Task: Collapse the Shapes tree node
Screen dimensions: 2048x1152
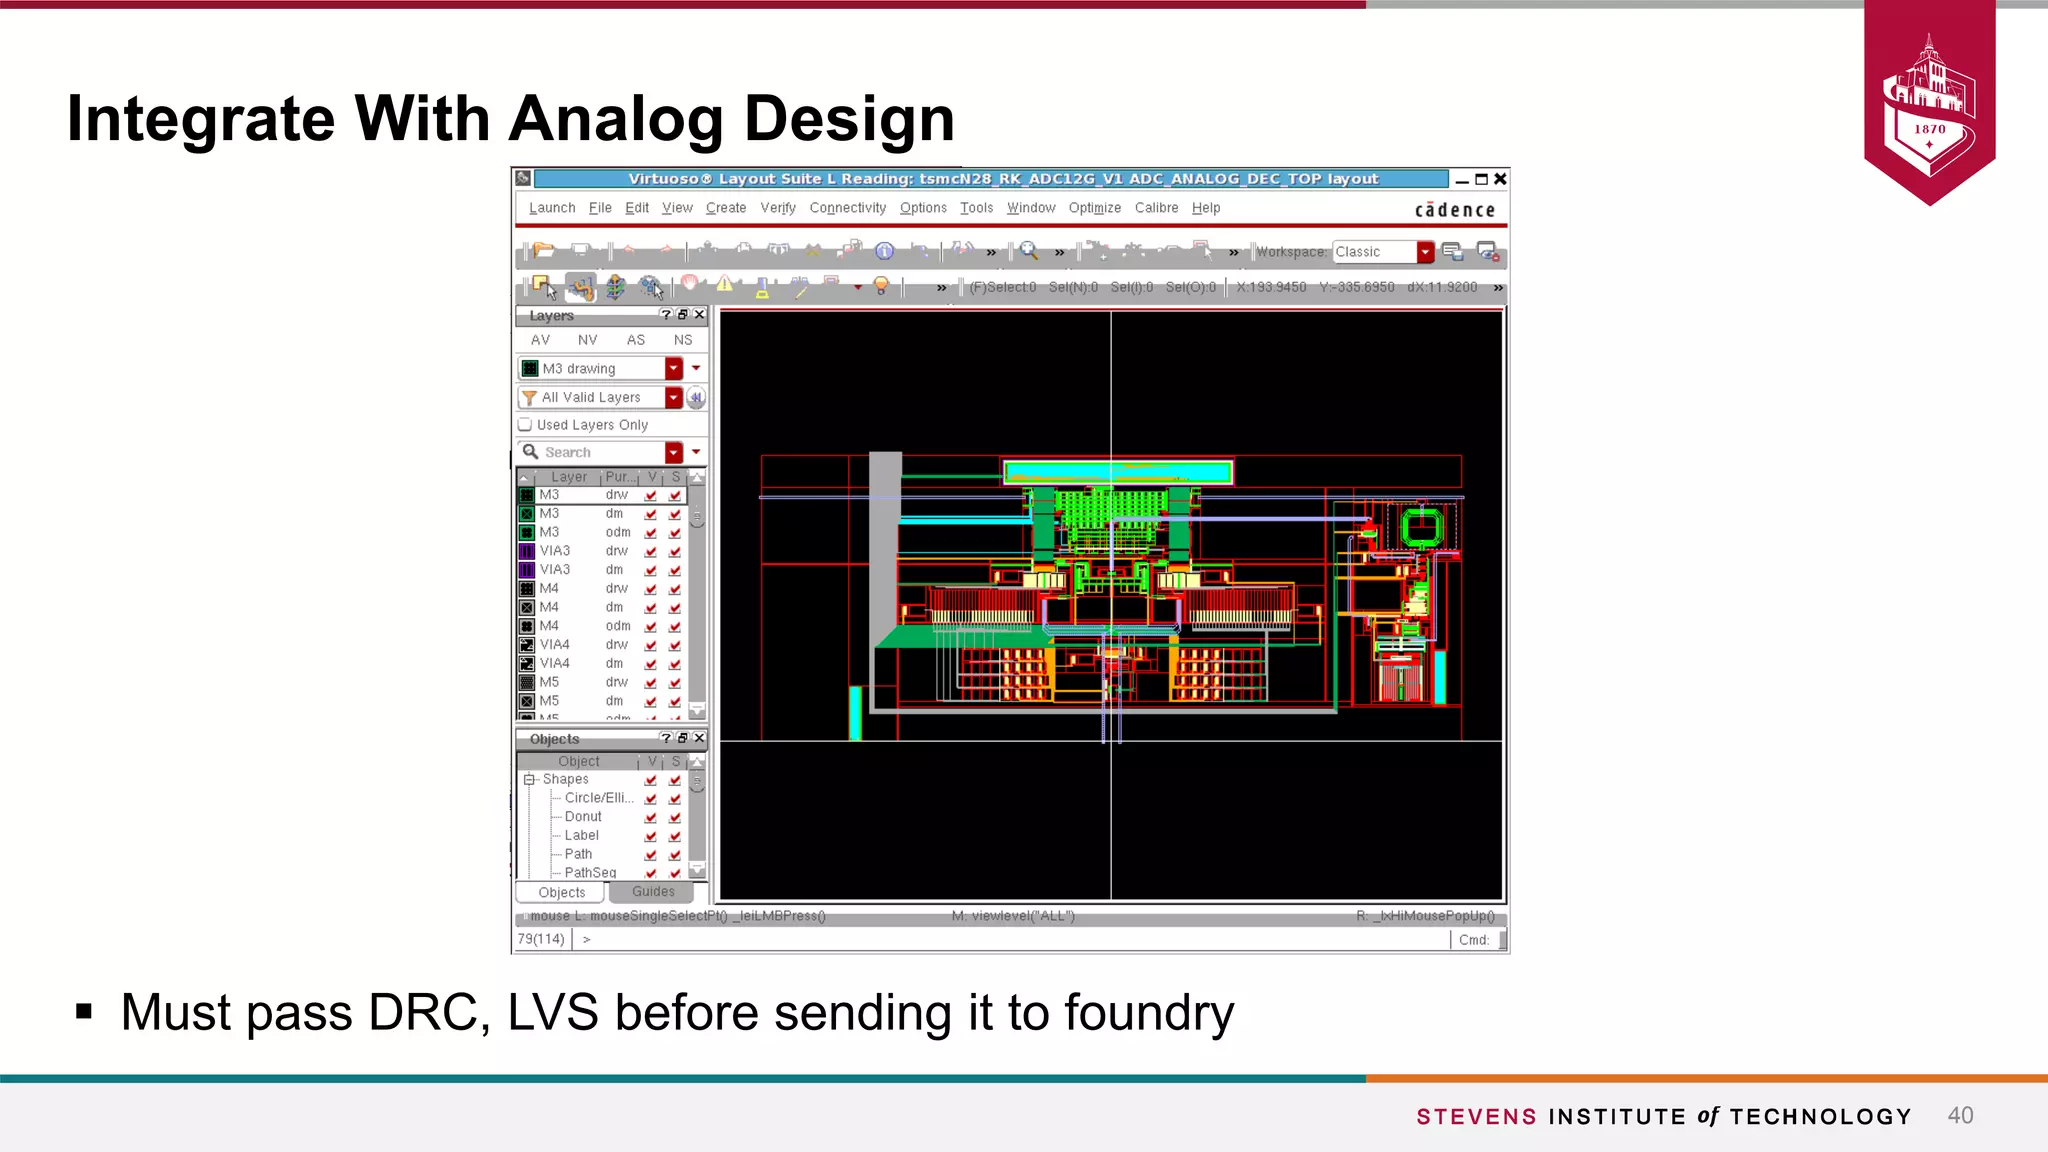Action: 530,779
